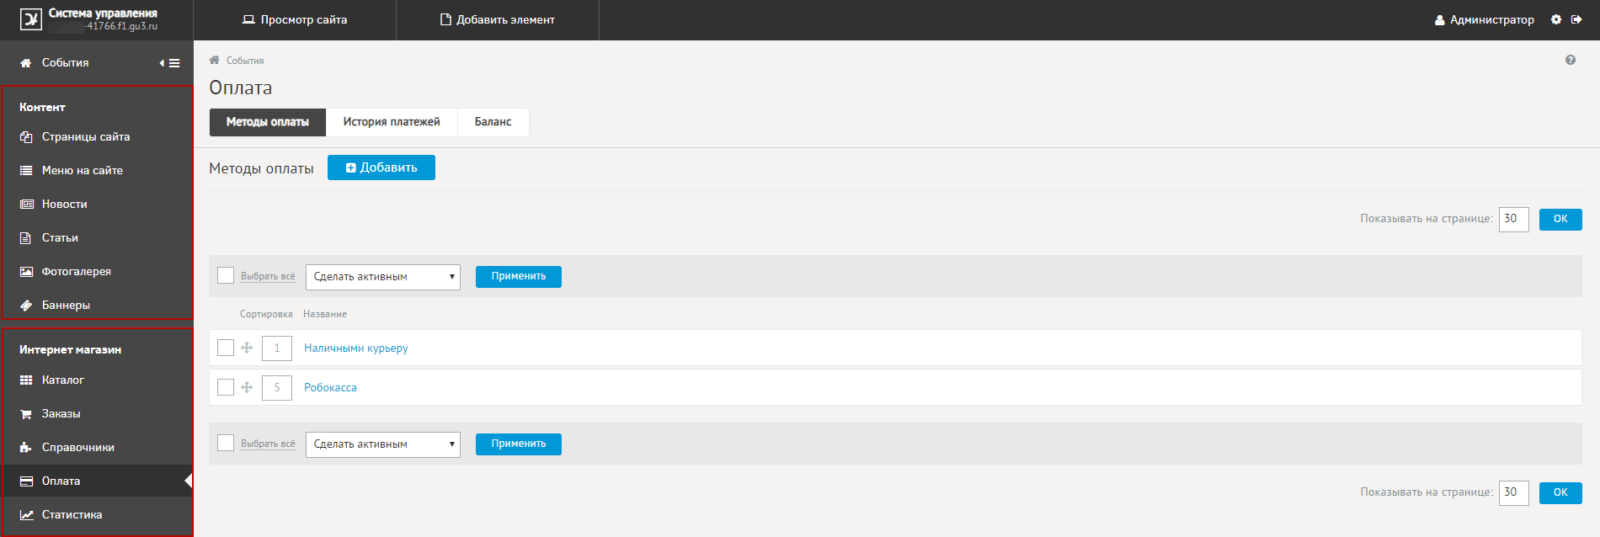Screen dimensions: 1600x537
Task: Click the Сортировка column header
Action: [x=266, y=314]
